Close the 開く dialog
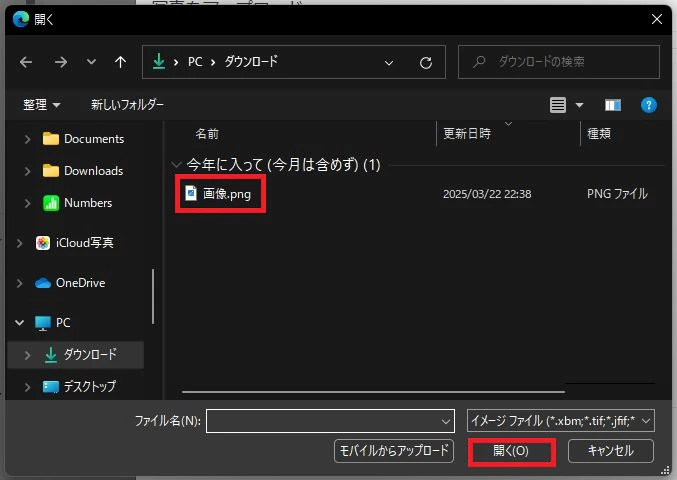This screenshot has height=480, width=677. pos(657,19)
